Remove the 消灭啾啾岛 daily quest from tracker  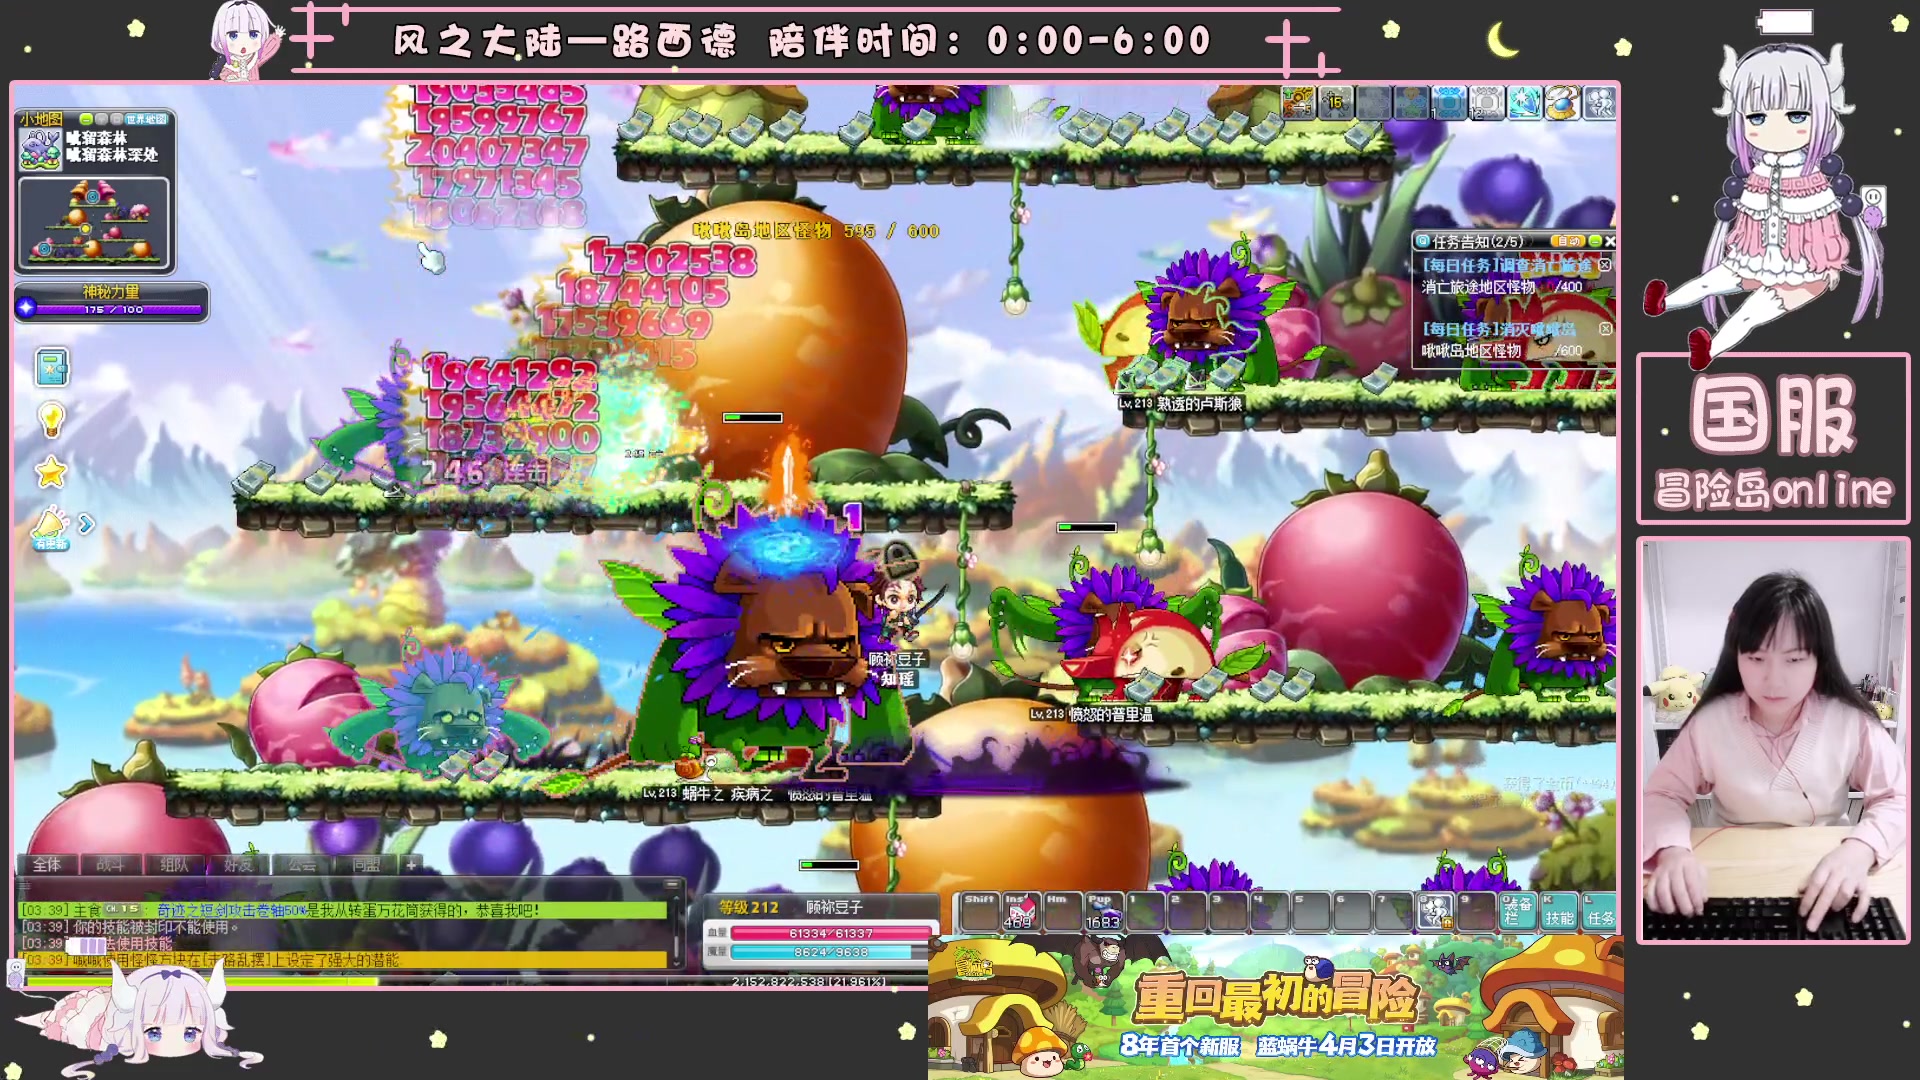(x=1605, y=329)
